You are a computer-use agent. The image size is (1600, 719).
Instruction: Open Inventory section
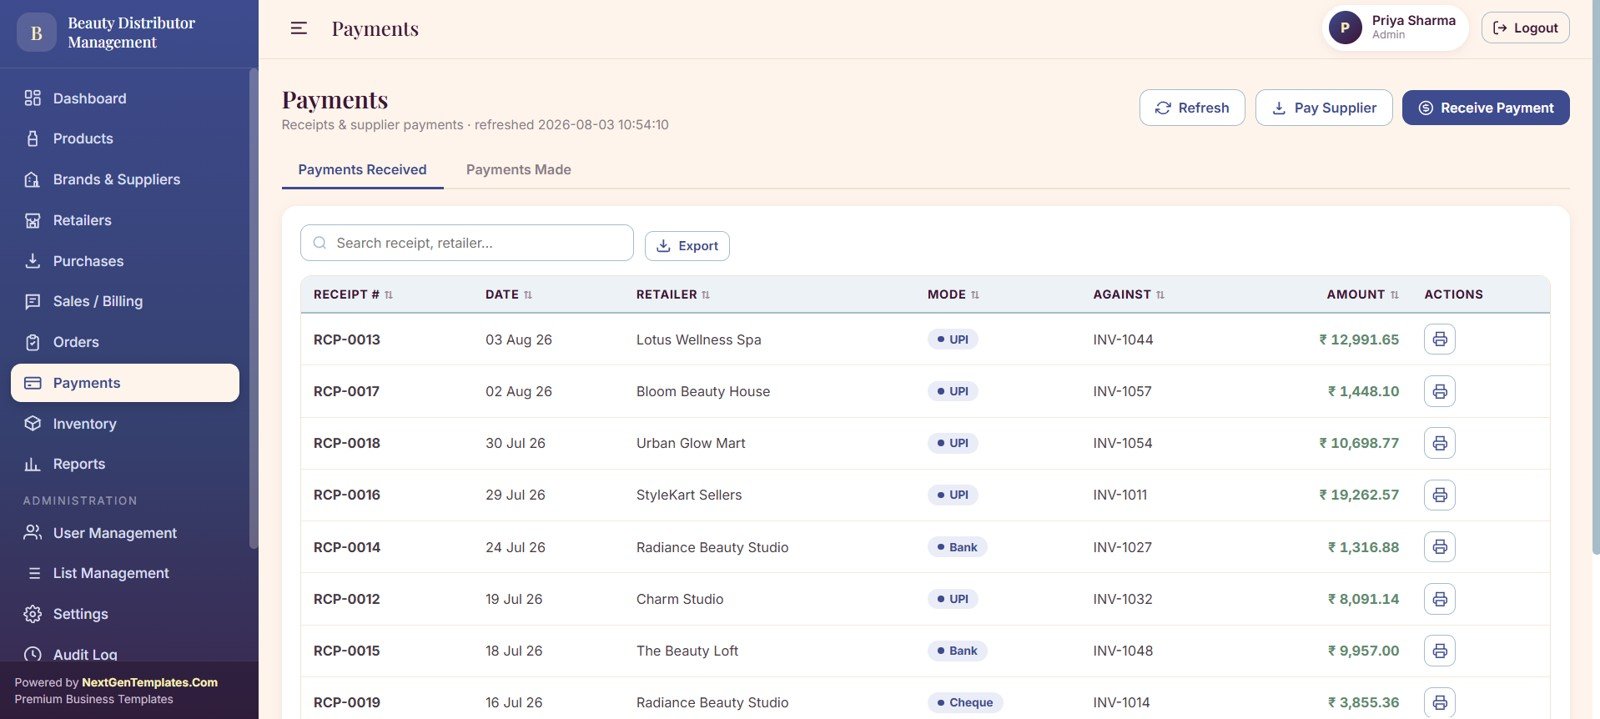[125, 424]
